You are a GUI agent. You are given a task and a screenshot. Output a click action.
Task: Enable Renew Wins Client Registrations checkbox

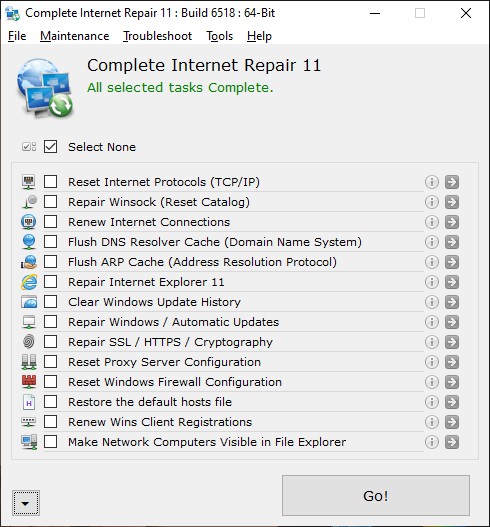pos(50,422)
